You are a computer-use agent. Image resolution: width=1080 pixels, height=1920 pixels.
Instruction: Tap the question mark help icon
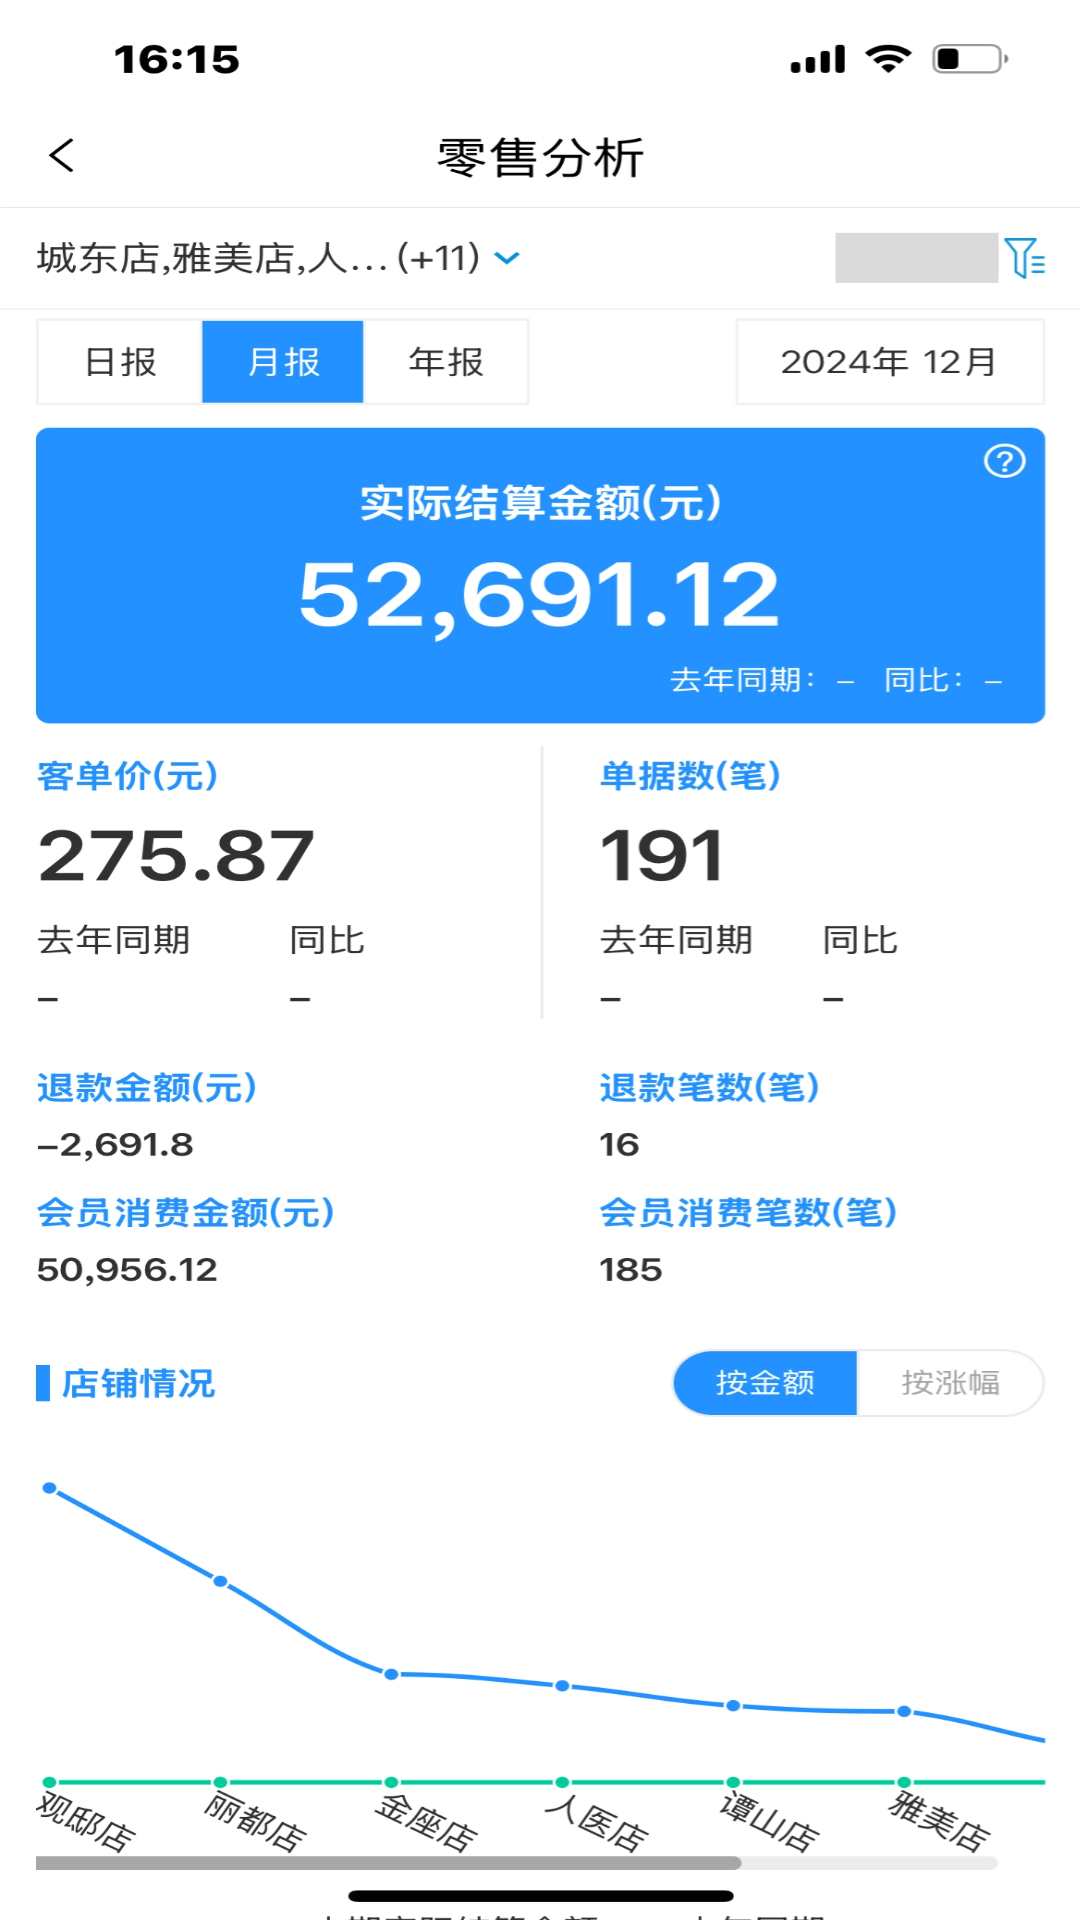point(1004,461)
